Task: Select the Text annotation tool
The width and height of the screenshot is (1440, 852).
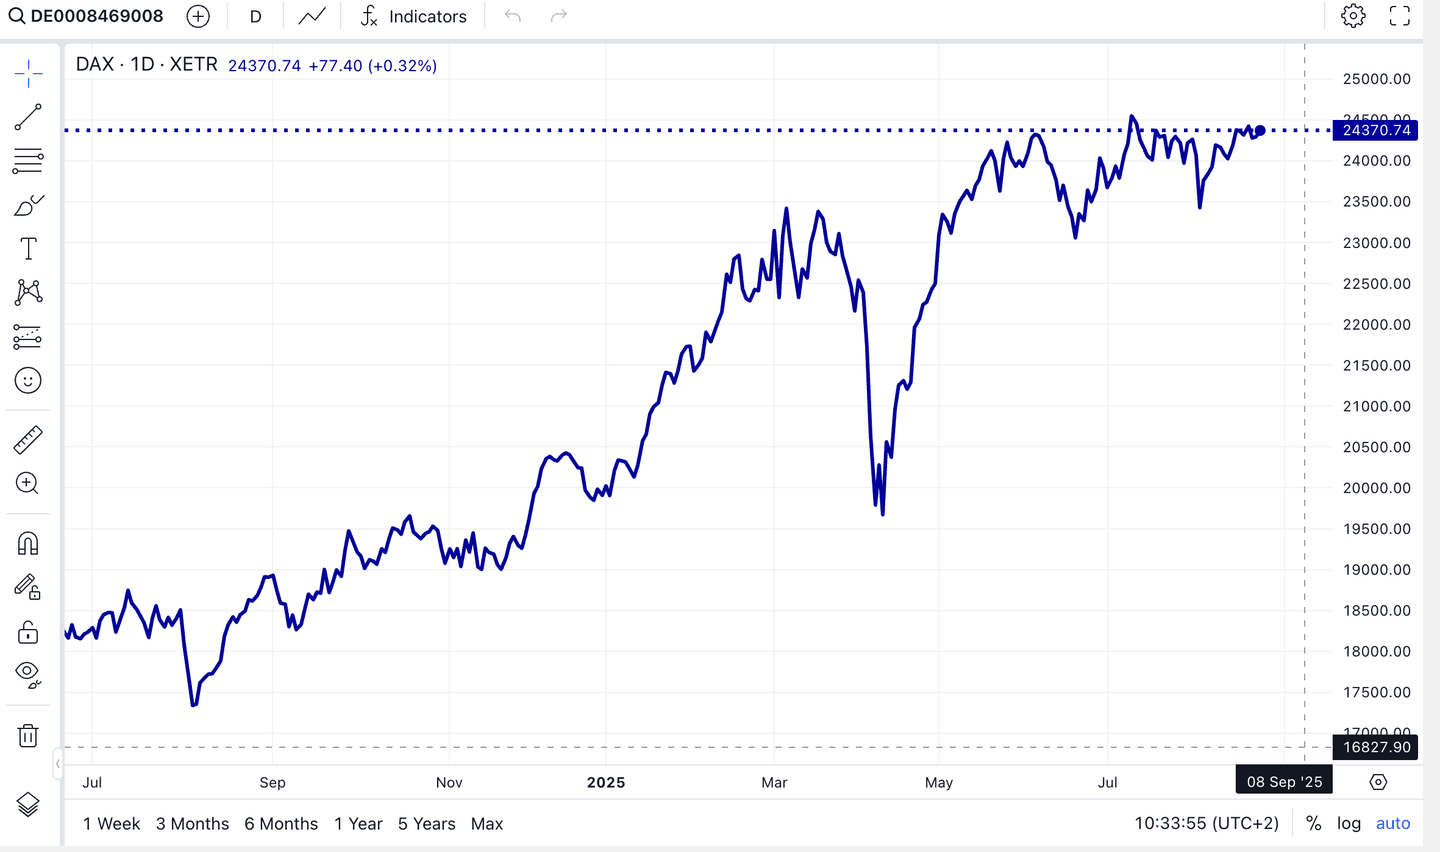Action: pyautogui.click(x=27, y=248)
